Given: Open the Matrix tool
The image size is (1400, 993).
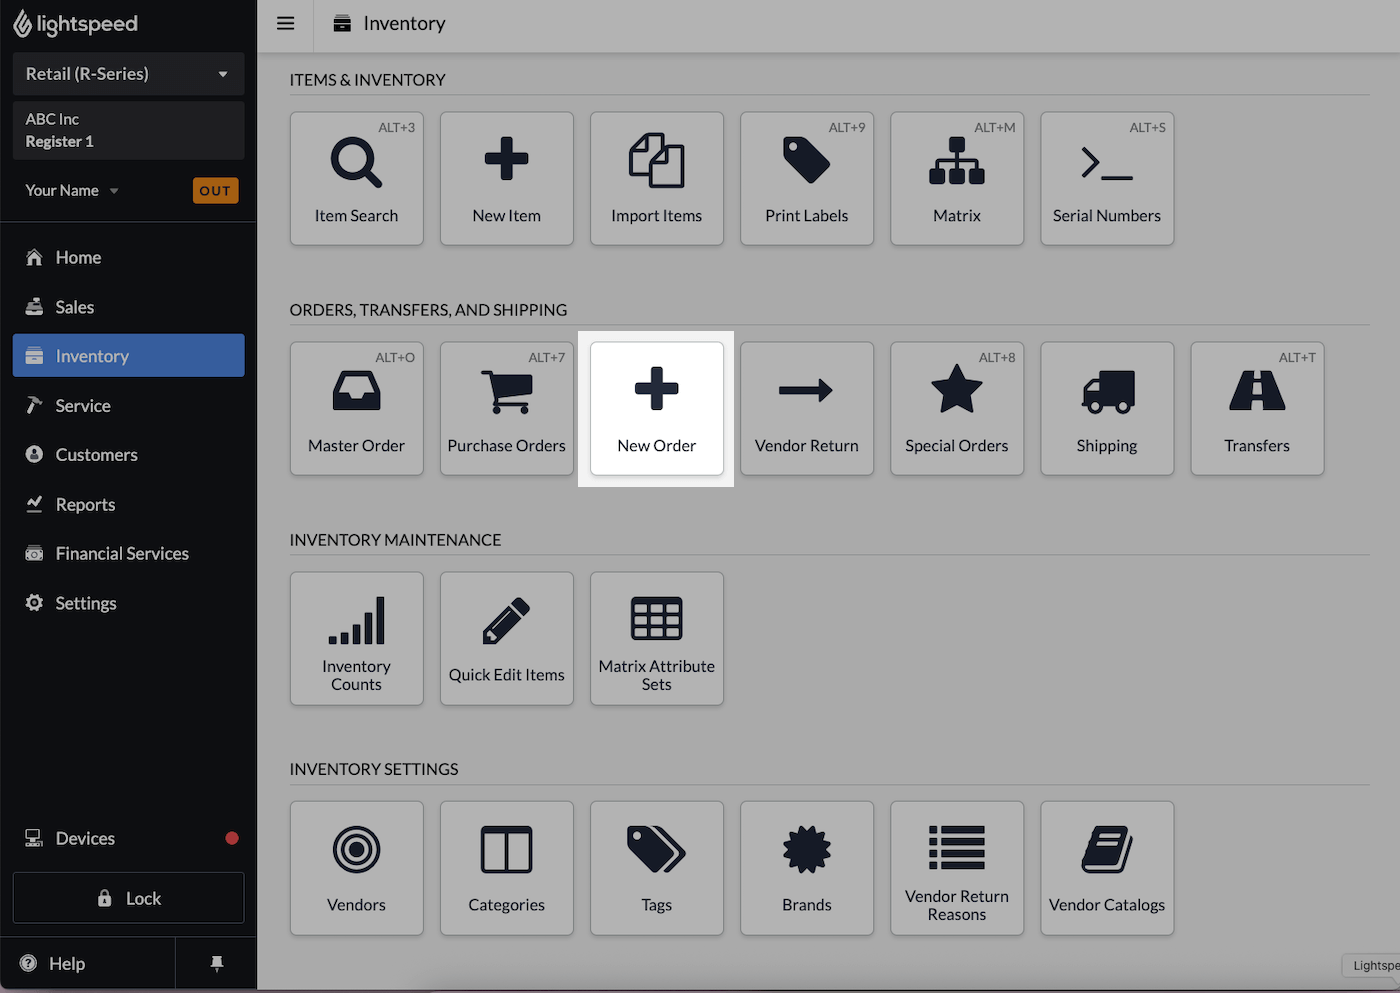Looking at the screenshot, I should [956, 178].
